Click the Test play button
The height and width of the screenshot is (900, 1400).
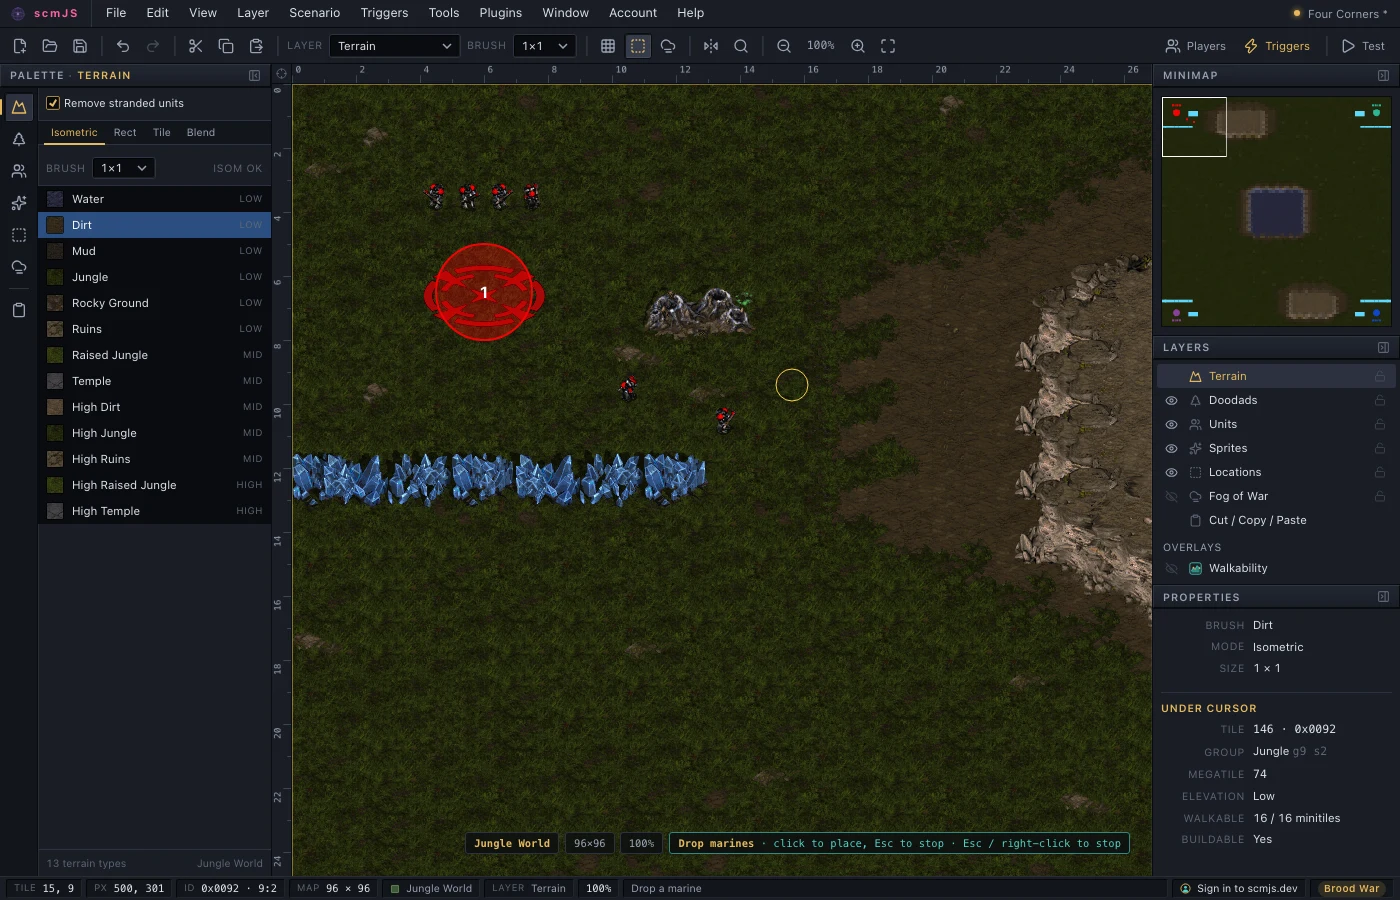[1364, 46]
